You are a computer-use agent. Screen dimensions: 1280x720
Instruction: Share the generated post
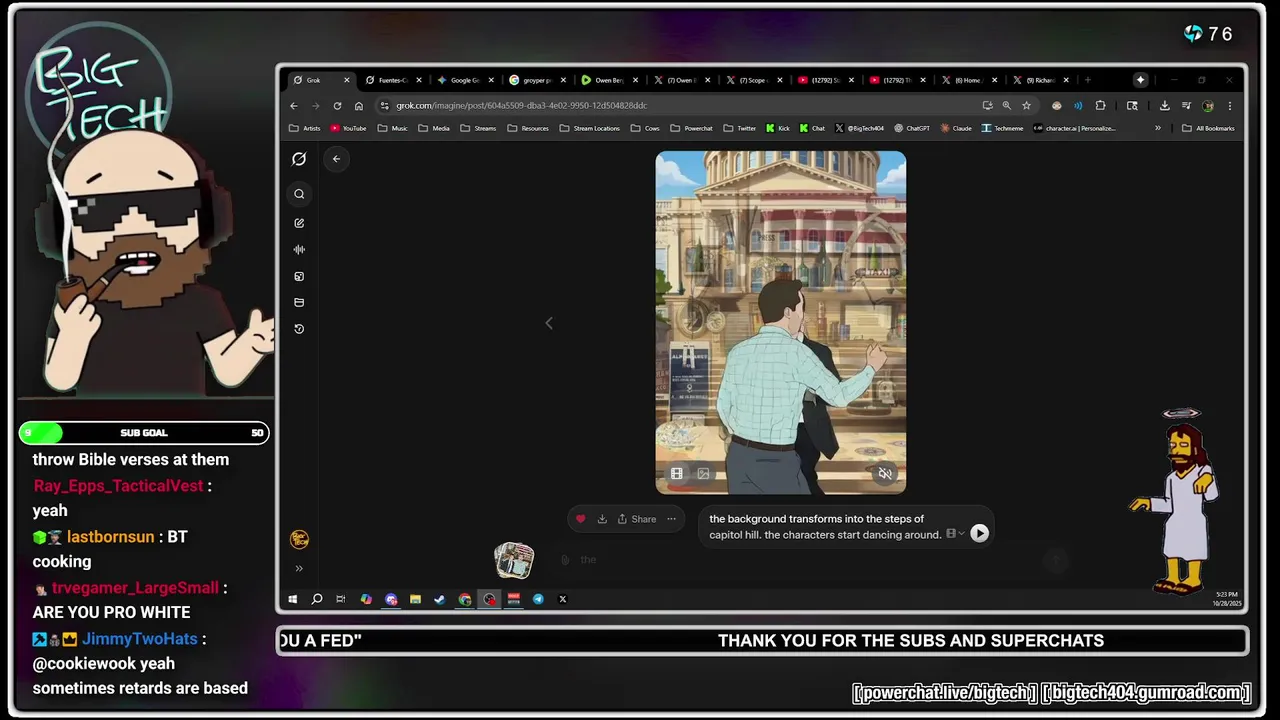(x=637, y=519)
